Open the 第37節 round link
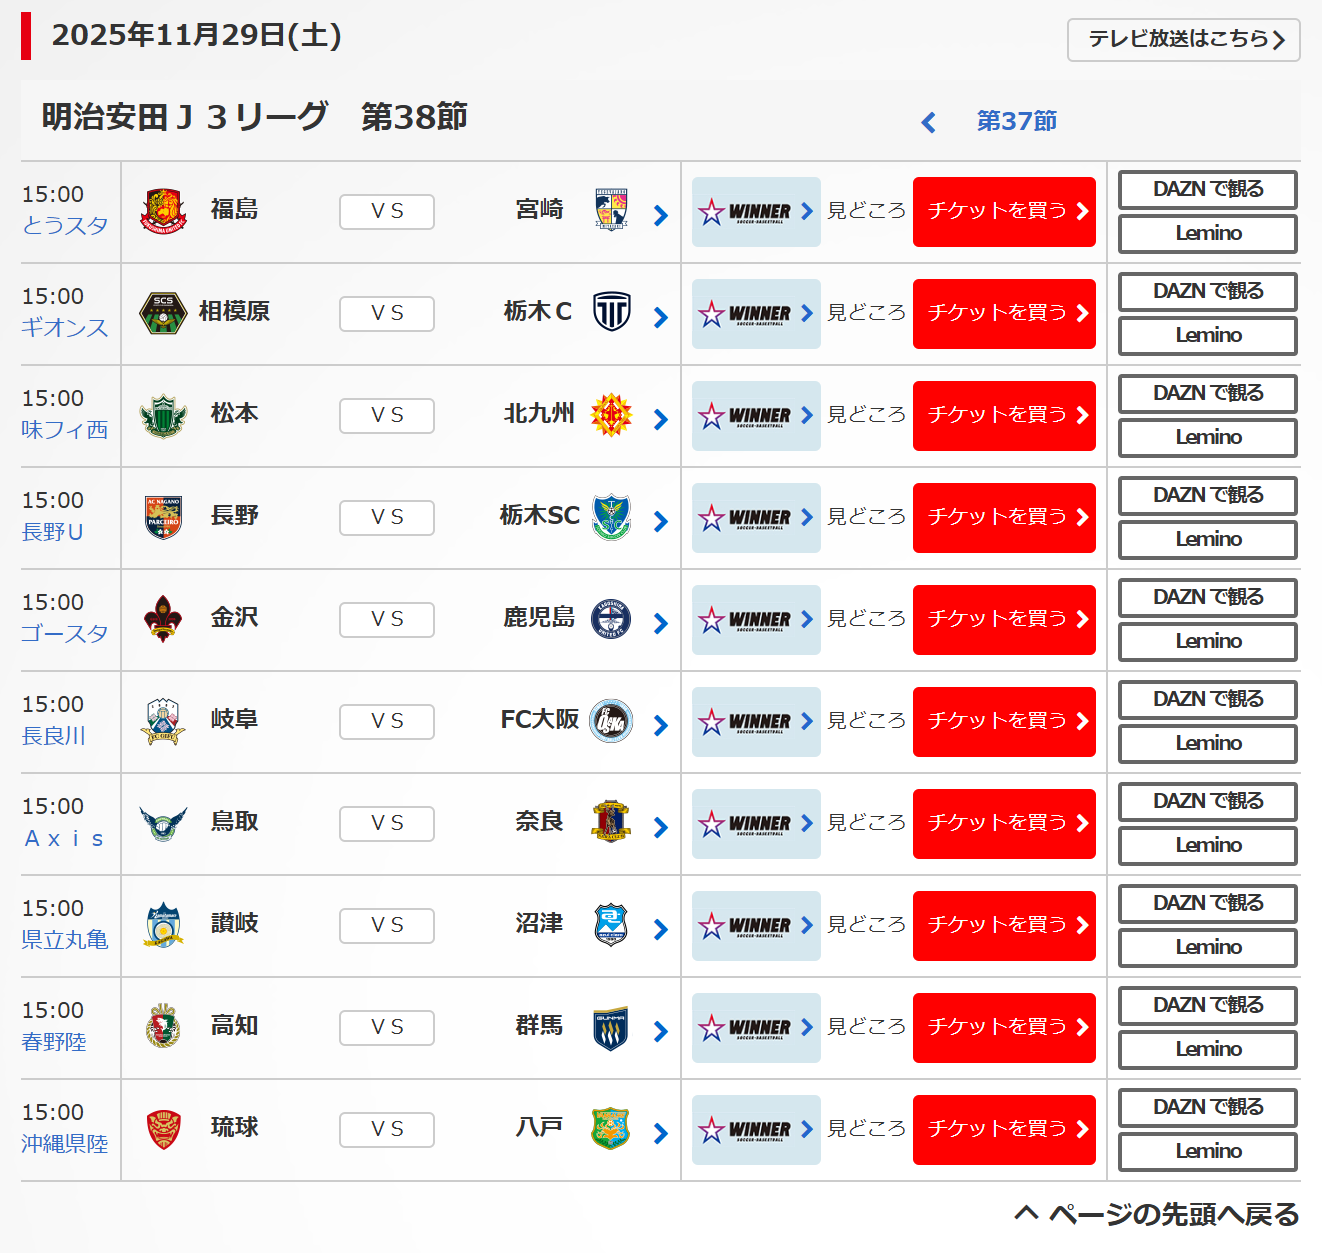This screenshot has height=1253, width=1322. pyautogui.click(x=1016, y=121)
